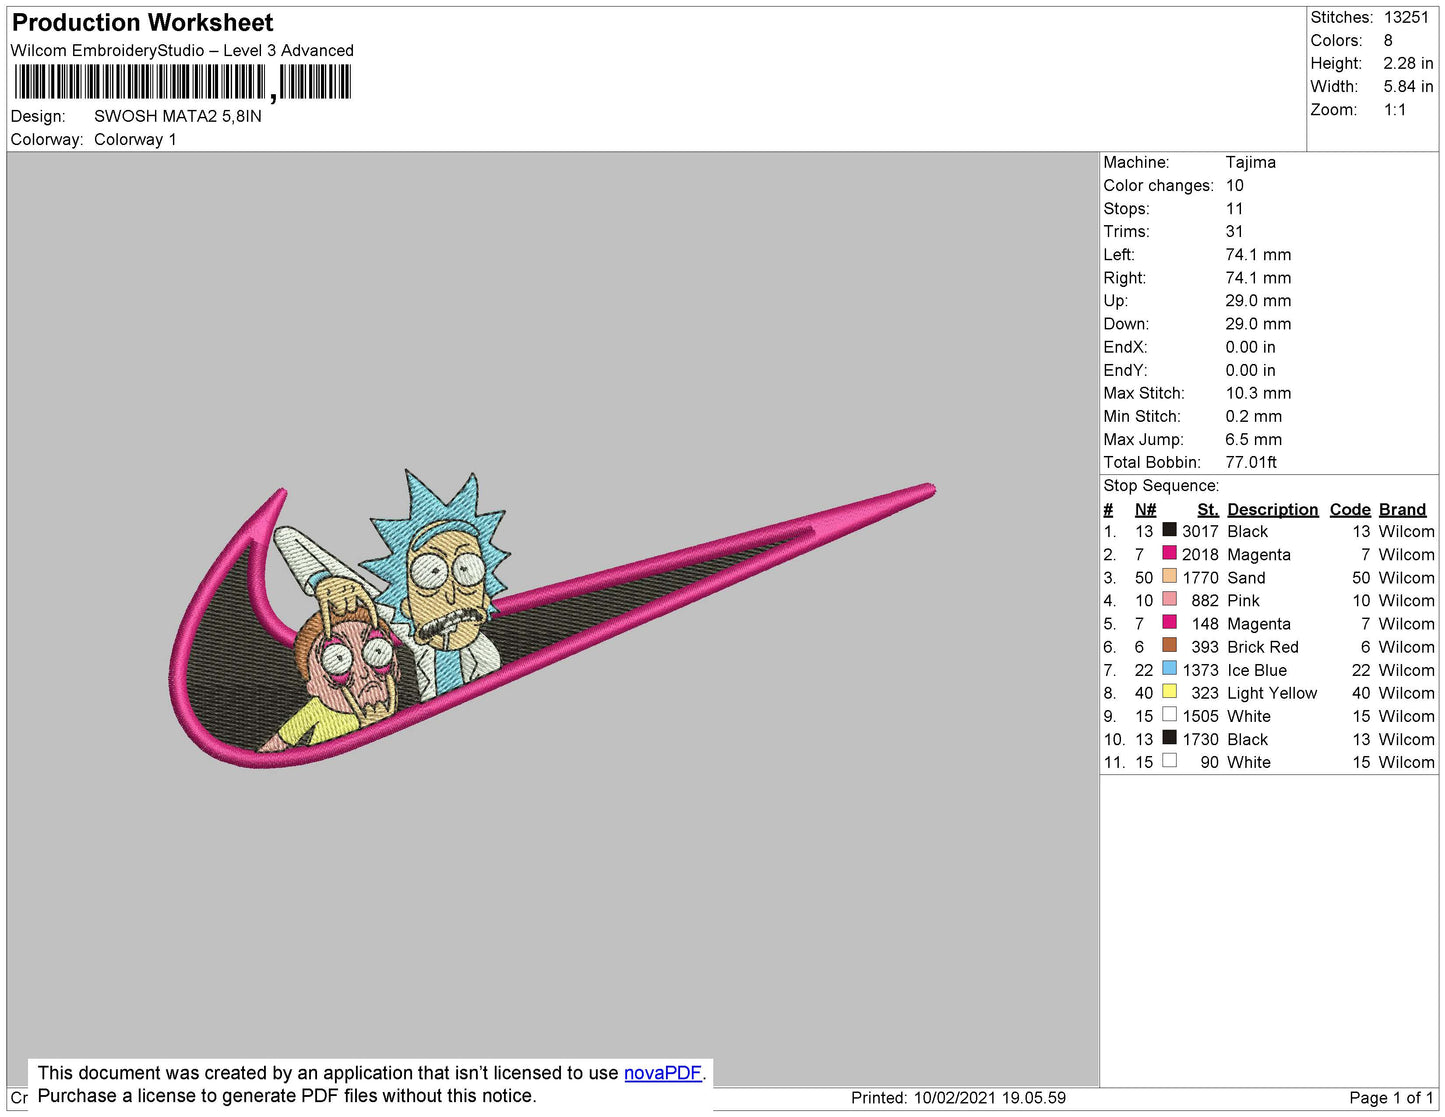The image size is (1445, 1117).
Task: Click the Magenta swatch in stop 2
Action: [1169, 553]
